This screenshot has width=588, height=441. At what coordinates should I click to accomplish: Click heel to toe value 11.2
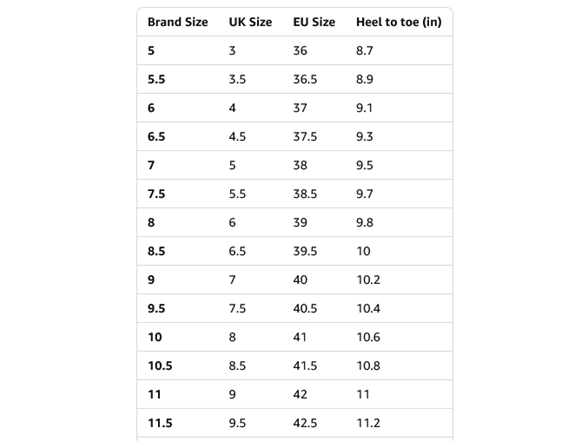click(x=368, y=423)
